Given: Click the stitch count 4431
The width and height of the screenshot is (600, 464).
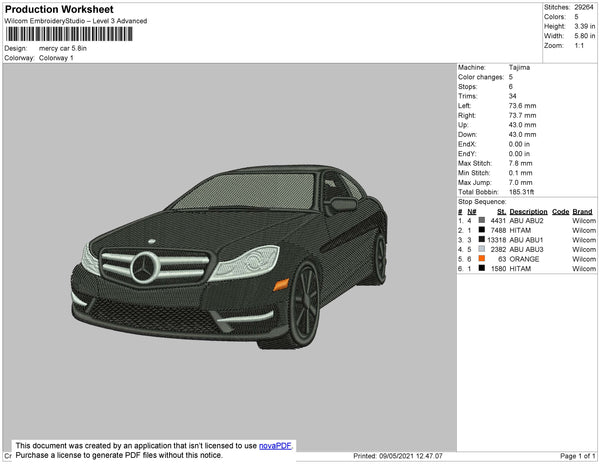Looking at the screenshot, I should [498, 221].
